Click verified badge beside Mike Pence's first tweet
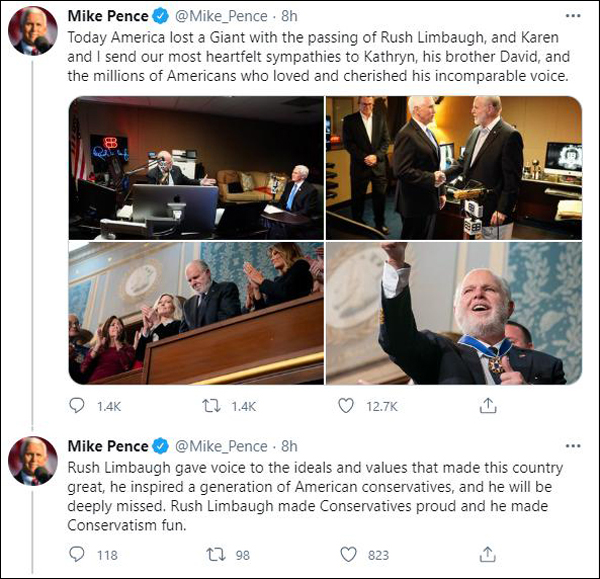The width and height of the screenshot is (600, 579). pyautogui.click(x=159, y=16)
